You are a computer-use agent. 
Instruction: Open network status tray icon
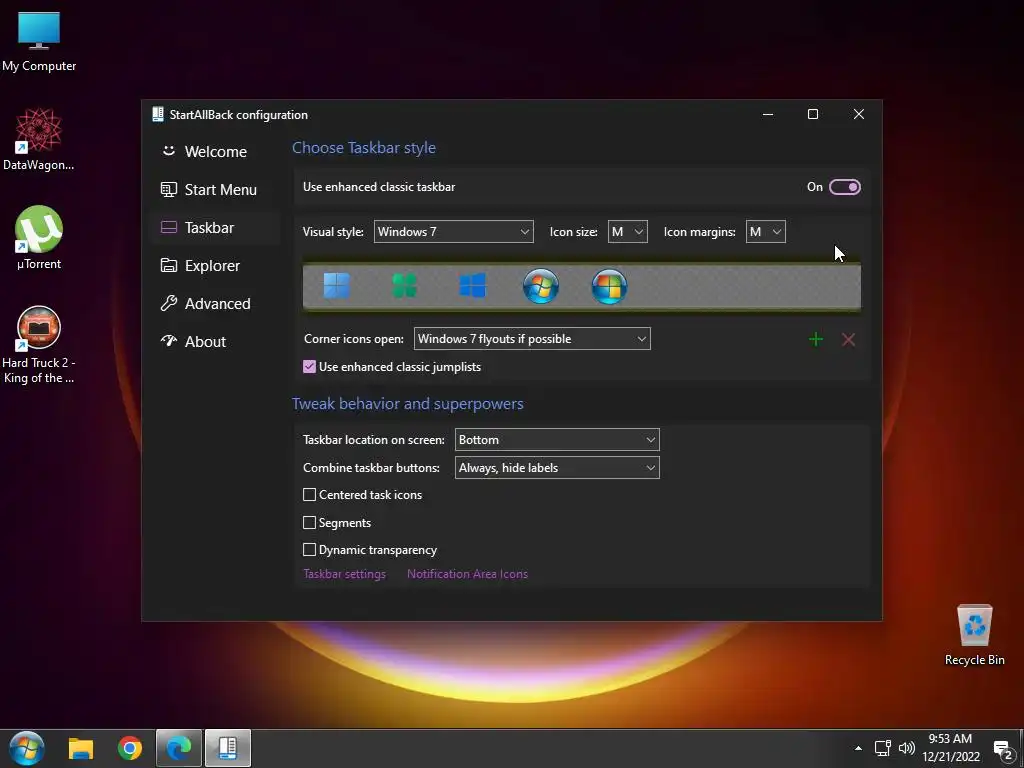point(882,748)
